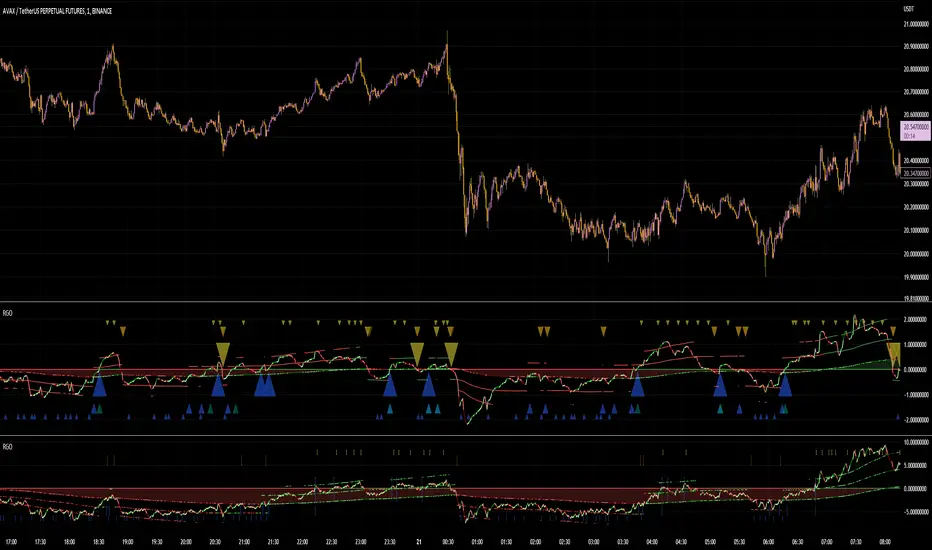Viewport: 932px width, 550px height.
Task: Click the 21:00 time axis label
Action: pos(244,542)
